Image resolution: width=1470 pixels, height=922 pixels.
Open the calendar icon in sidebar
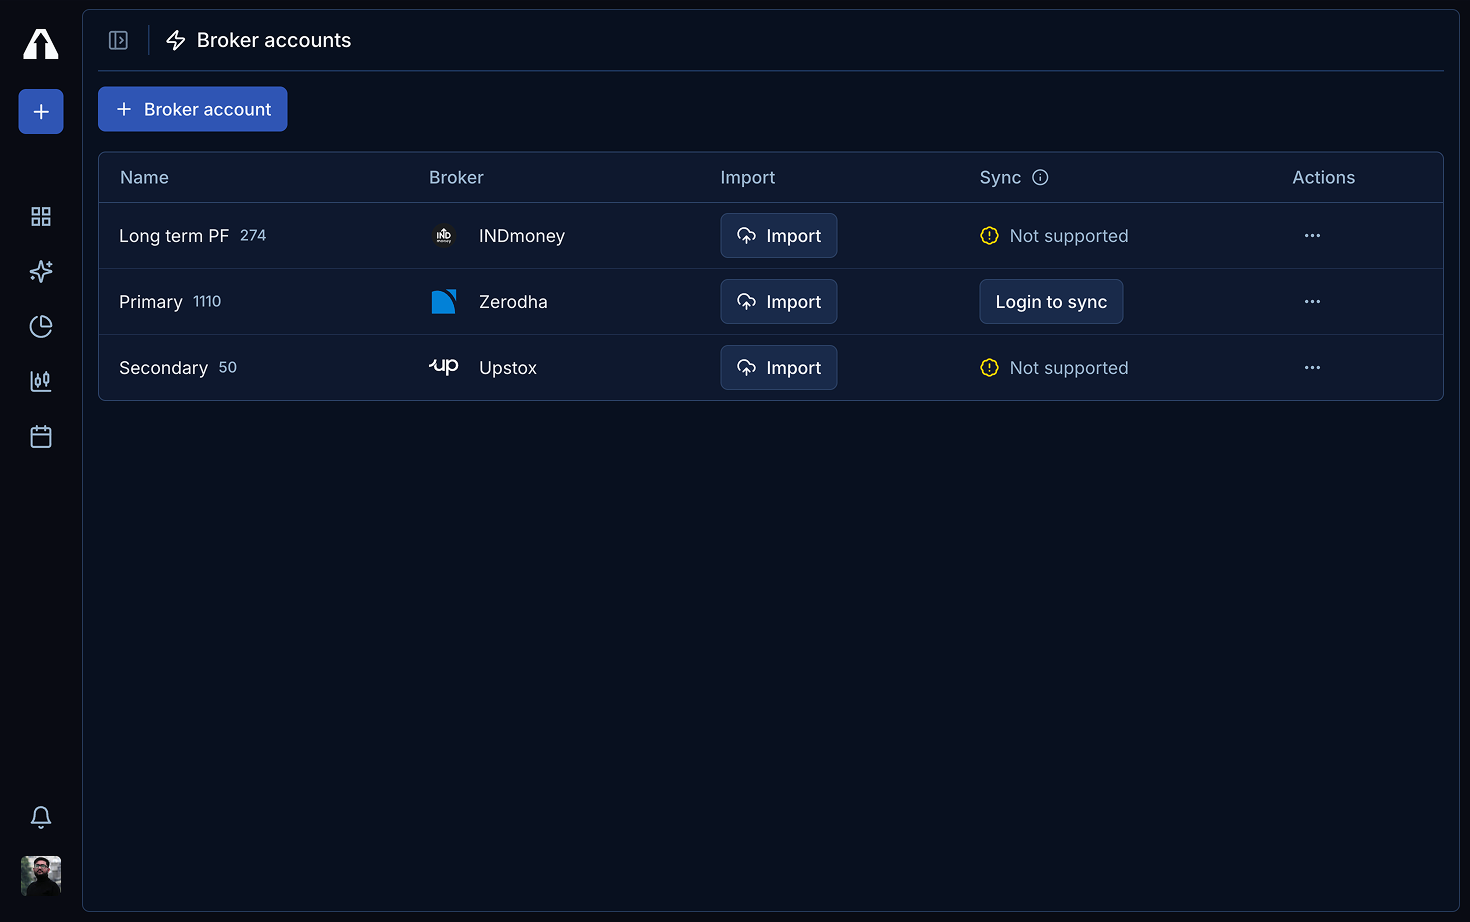[40, 436]
